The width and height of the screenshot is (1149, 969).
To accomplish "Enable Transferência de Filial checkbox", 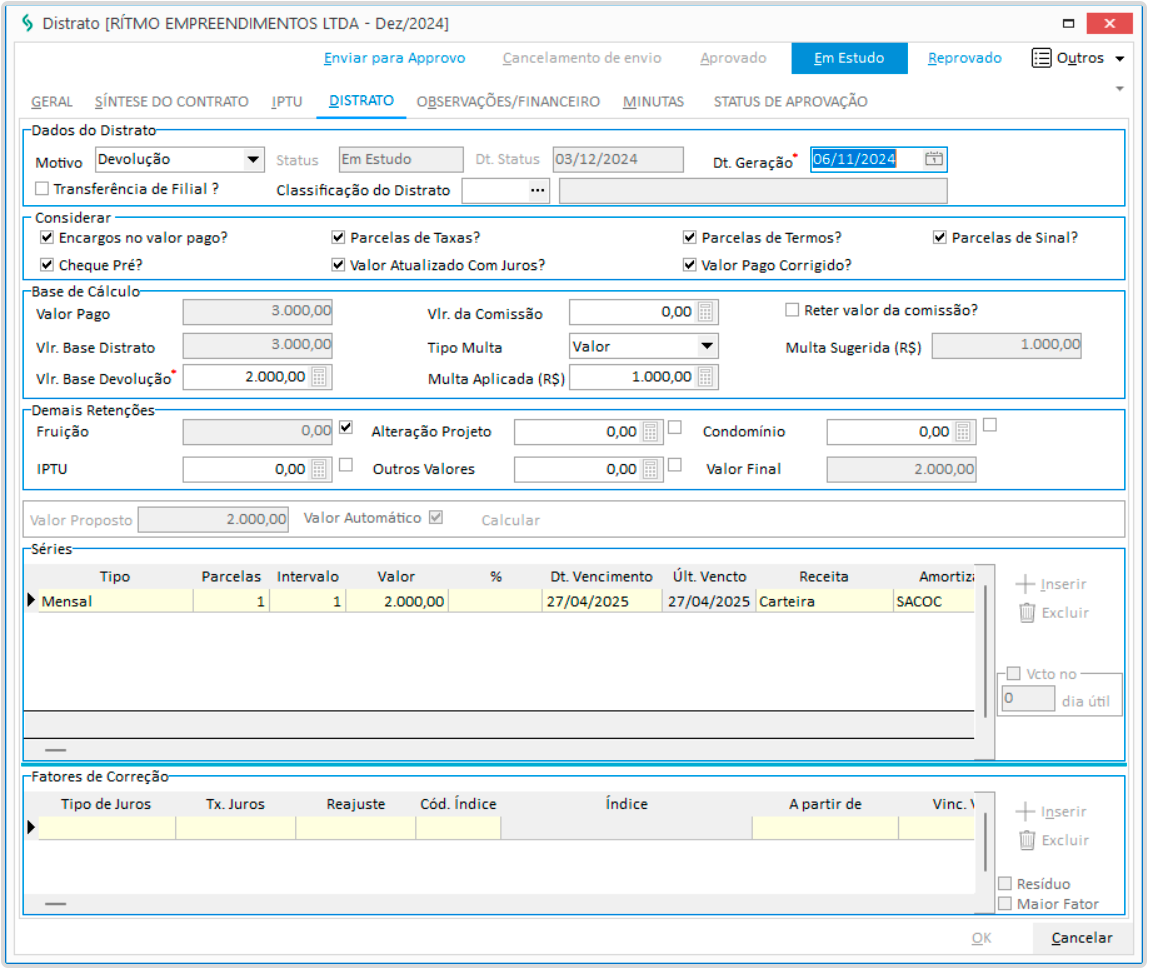I will [x=42, y=188].
